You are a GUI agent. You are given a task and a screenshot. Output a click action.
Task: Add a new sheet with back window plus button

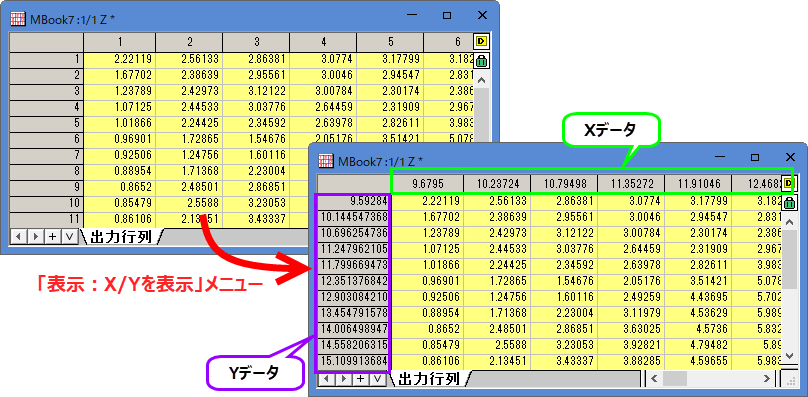coord(52,237)
